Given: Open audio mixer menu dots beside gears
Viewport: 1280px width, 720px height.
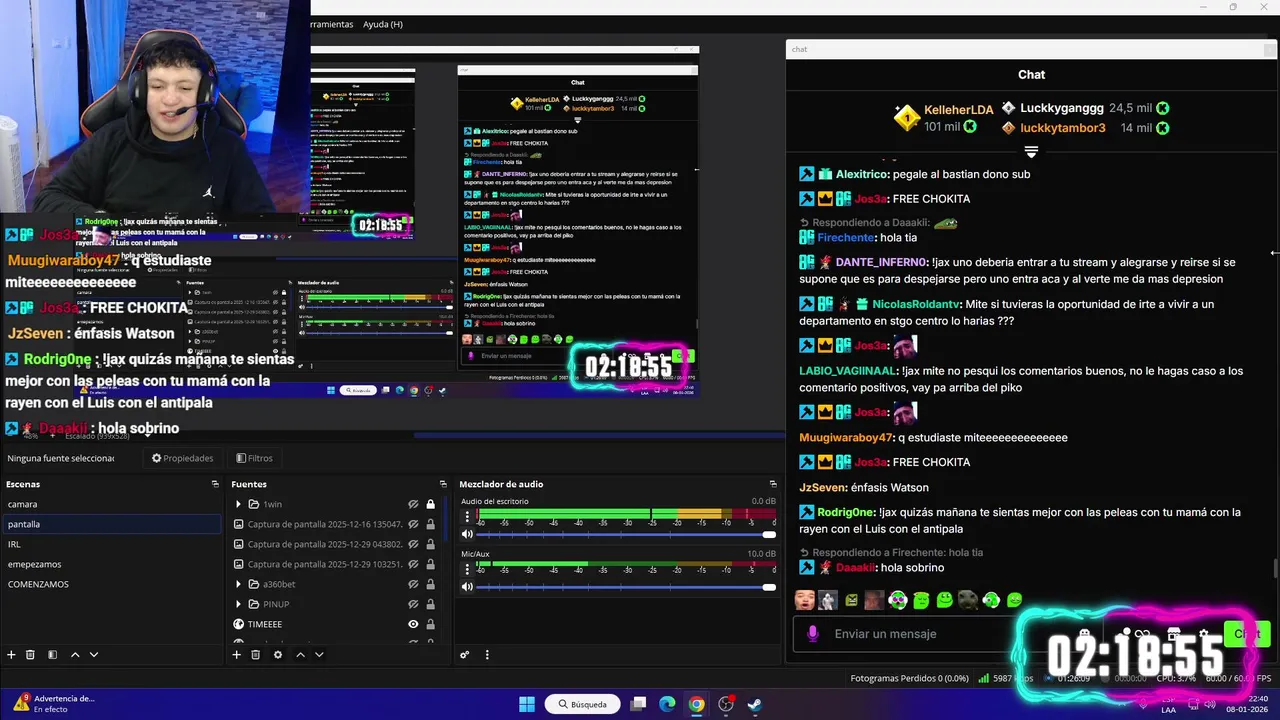Looking at the screenshot, I should (x=487, y=655).
